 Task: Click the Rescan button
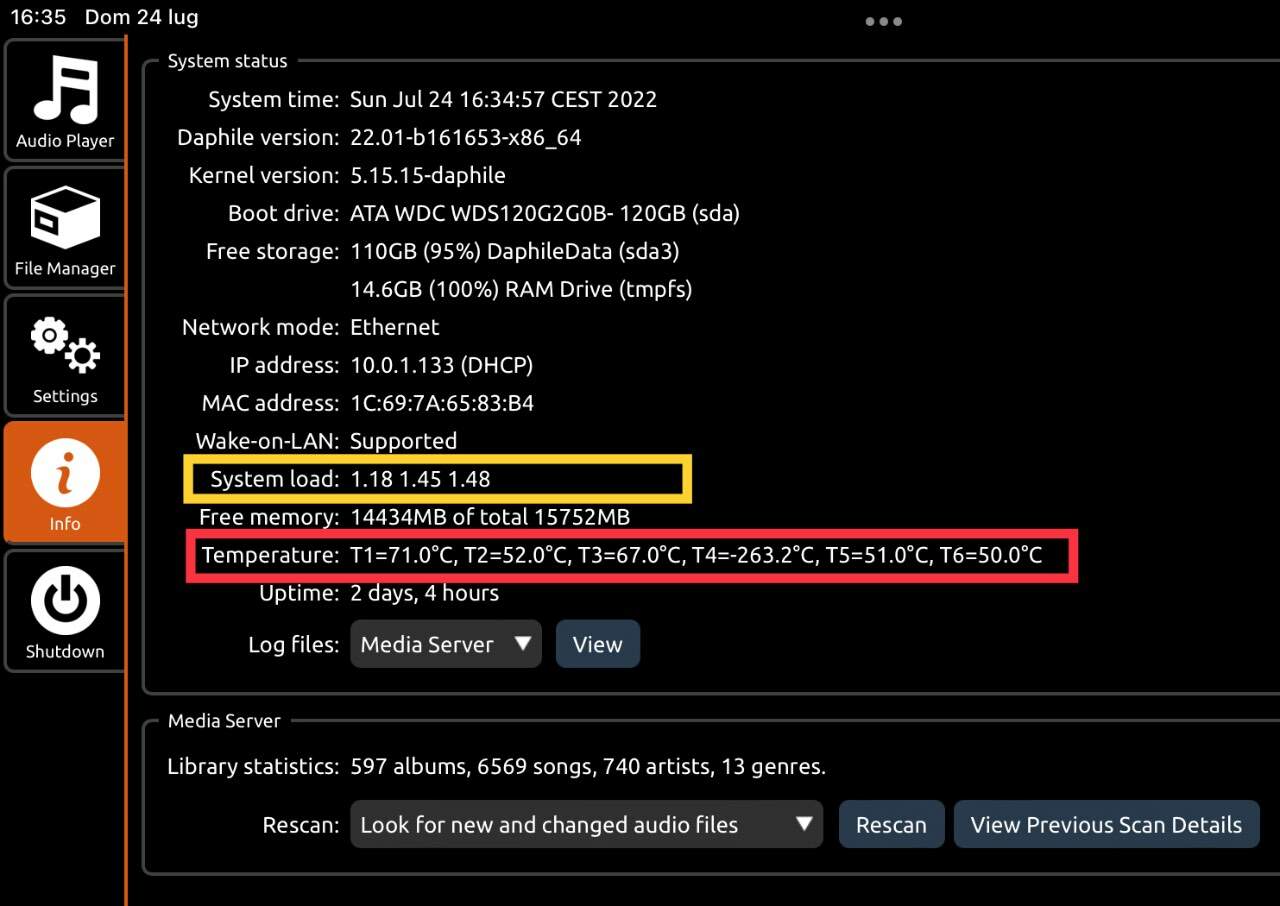click(891, 825)
